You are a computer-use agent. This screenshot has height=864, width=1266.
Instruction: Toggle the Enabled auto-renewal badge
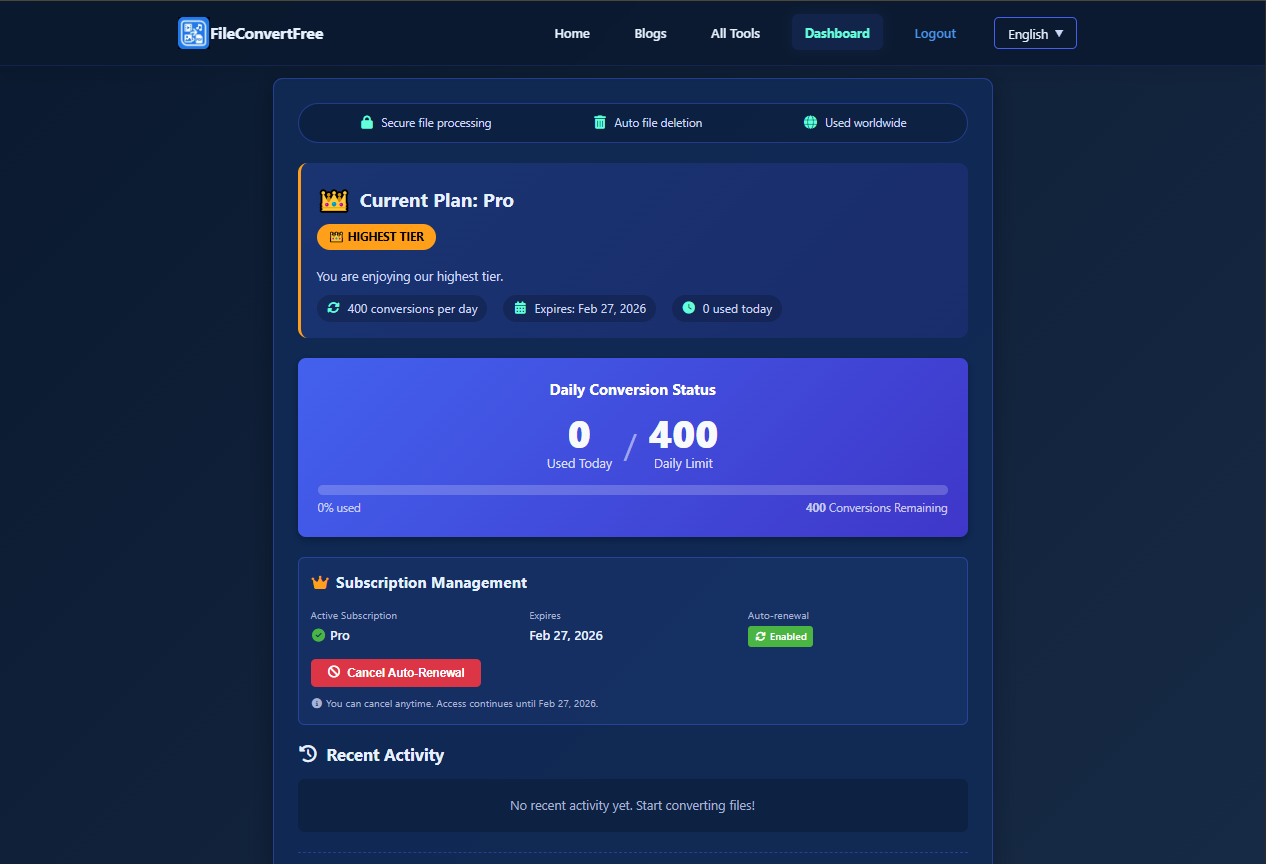[780, 636]
